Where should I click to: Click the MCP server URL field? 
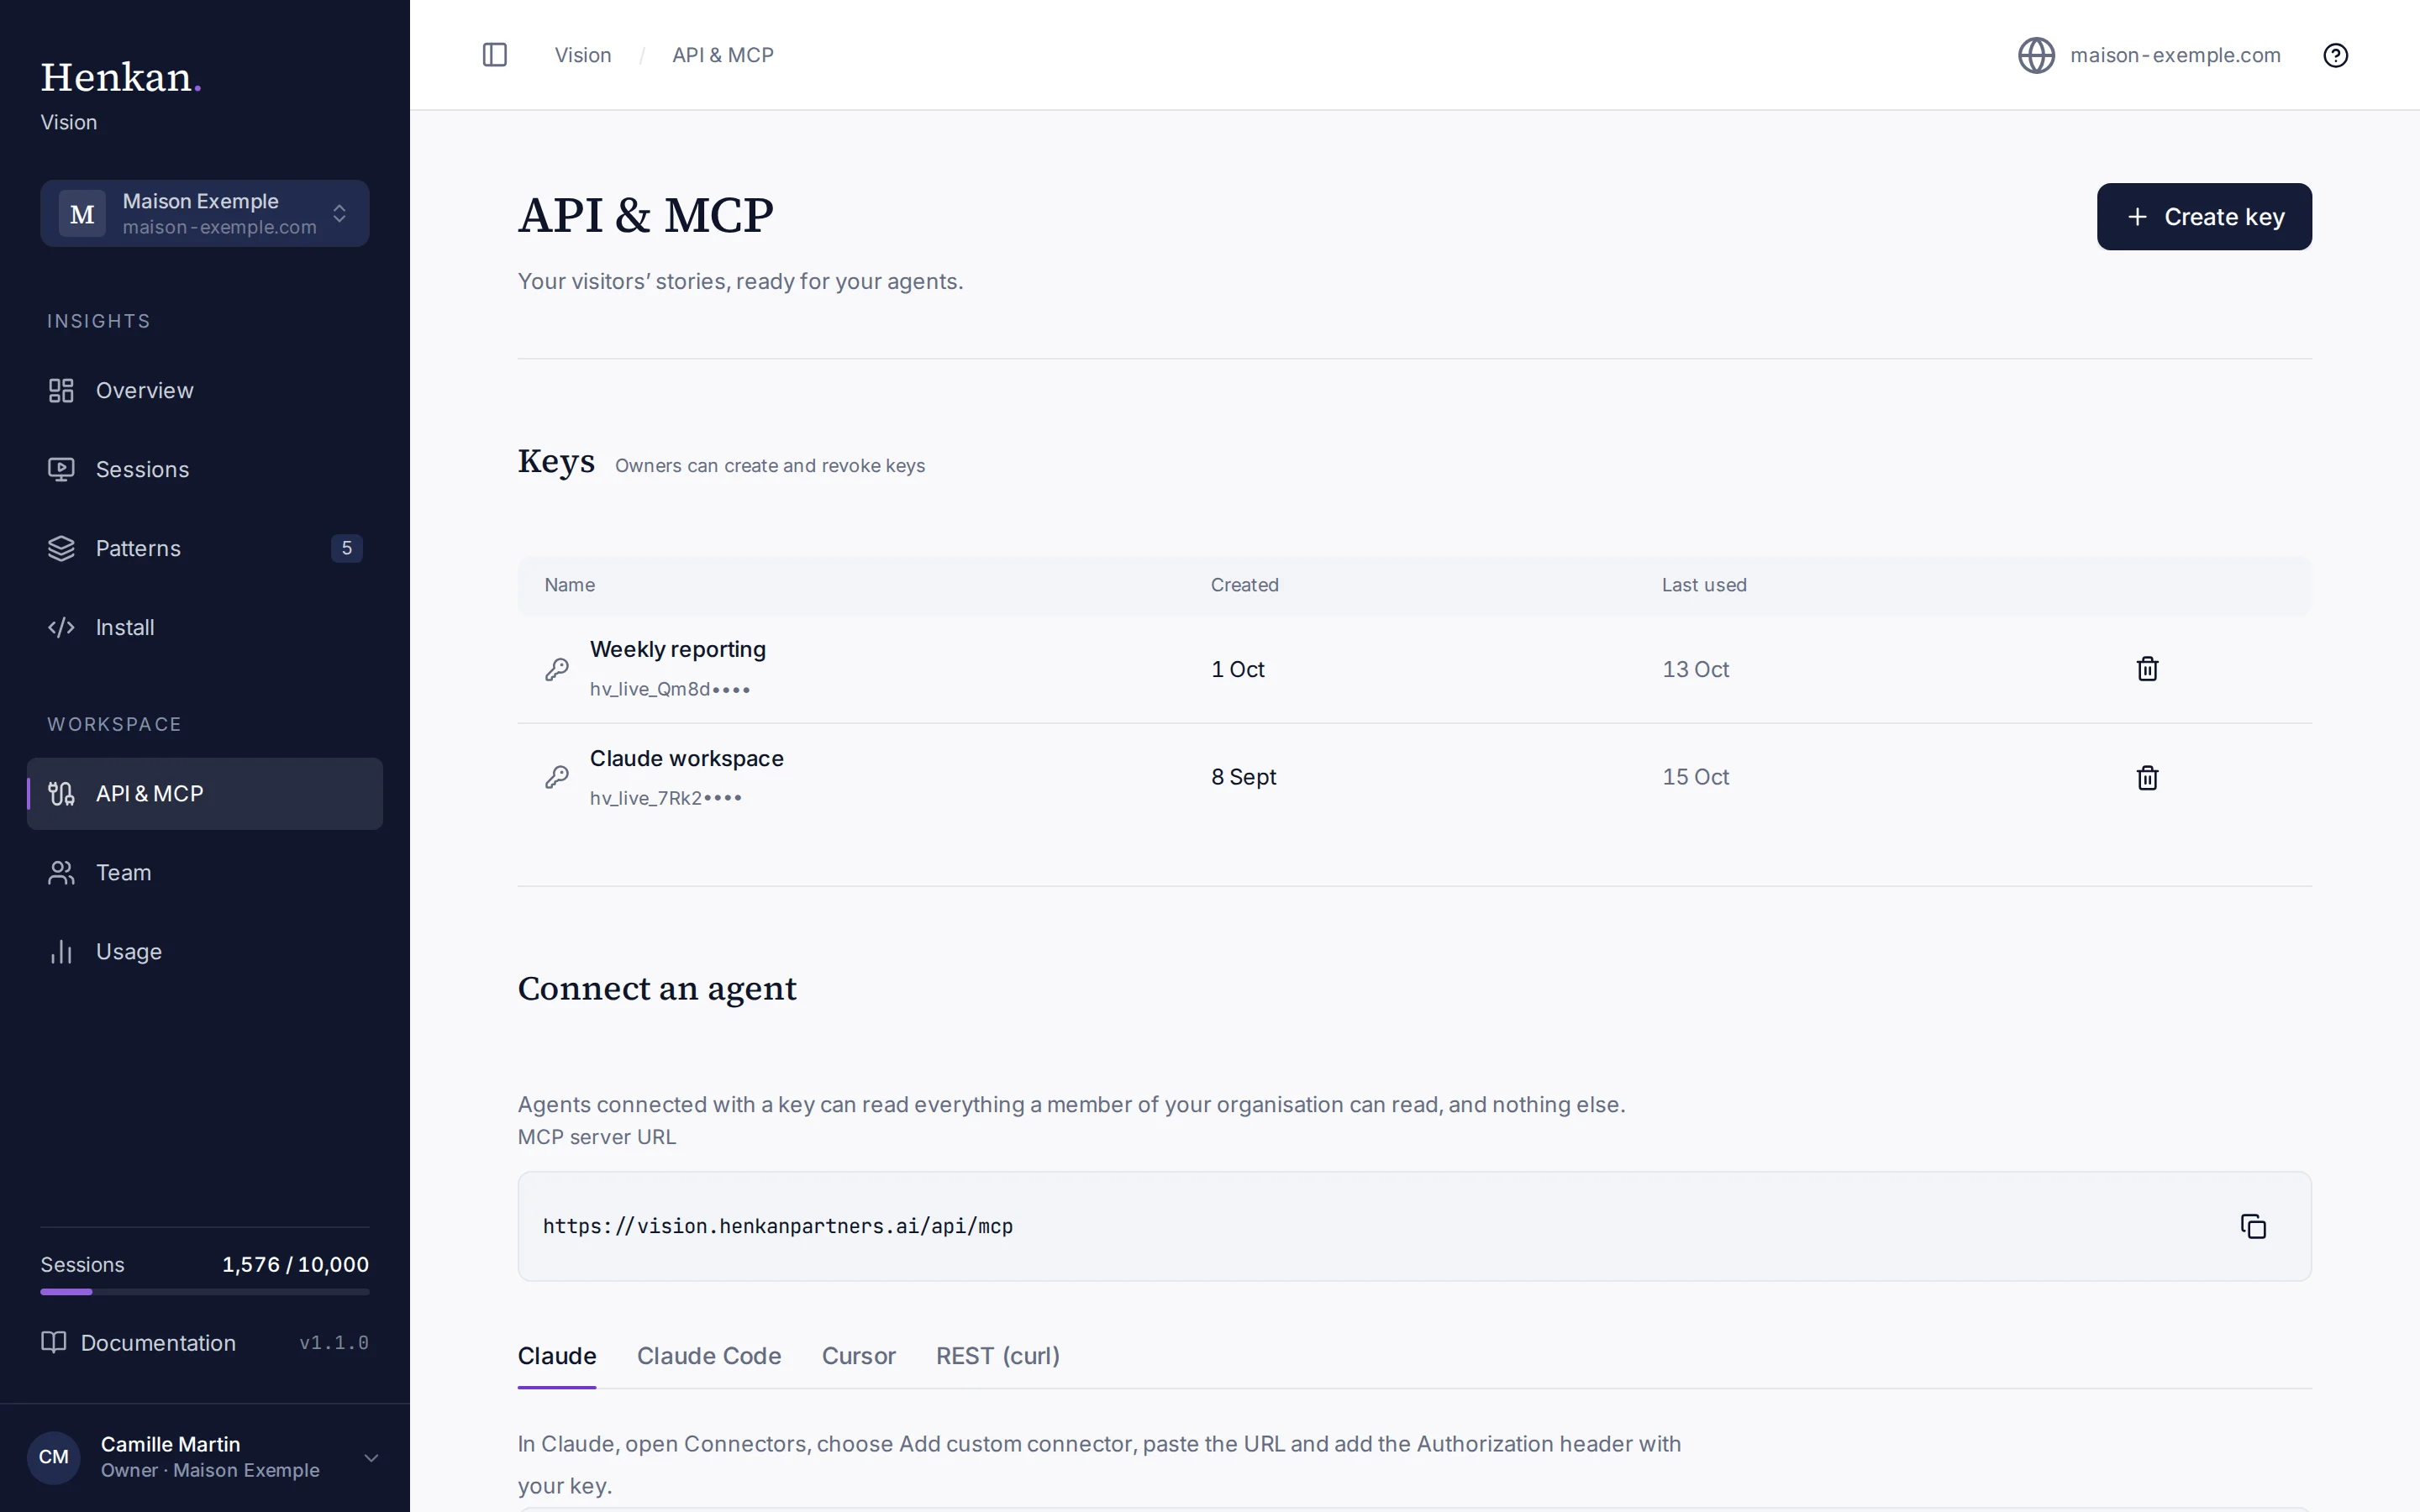point(1414,1226)
